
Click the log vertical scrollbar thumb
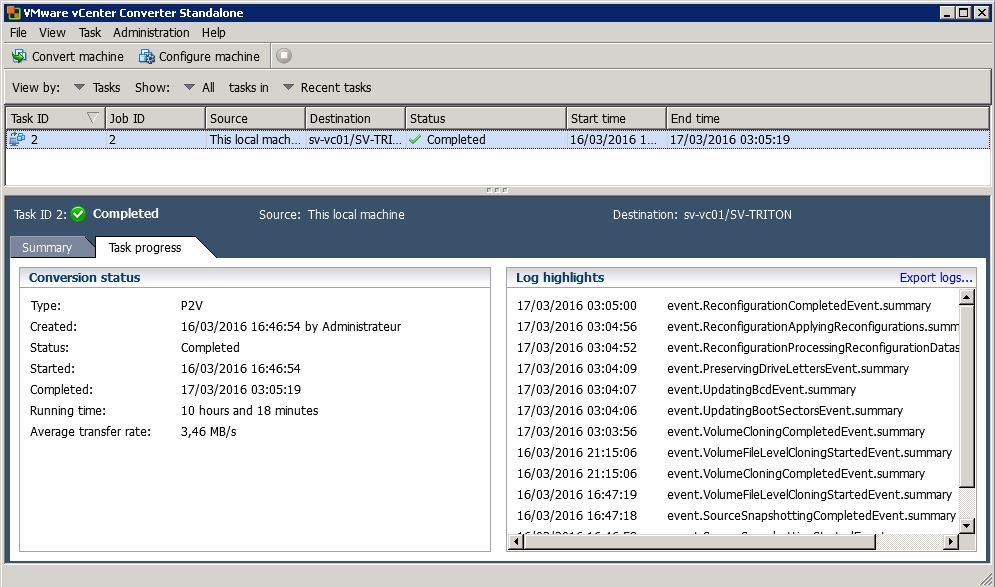click(966, 396)
